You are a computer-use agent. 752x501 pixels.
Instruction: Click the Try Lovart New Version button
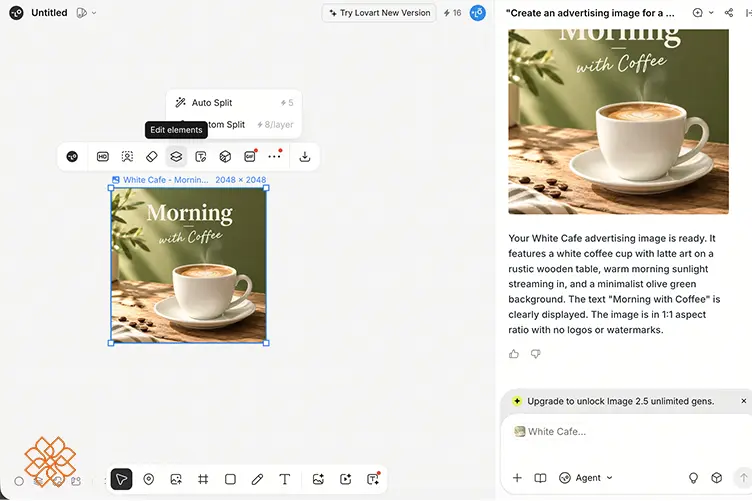(x=379, y=13)
